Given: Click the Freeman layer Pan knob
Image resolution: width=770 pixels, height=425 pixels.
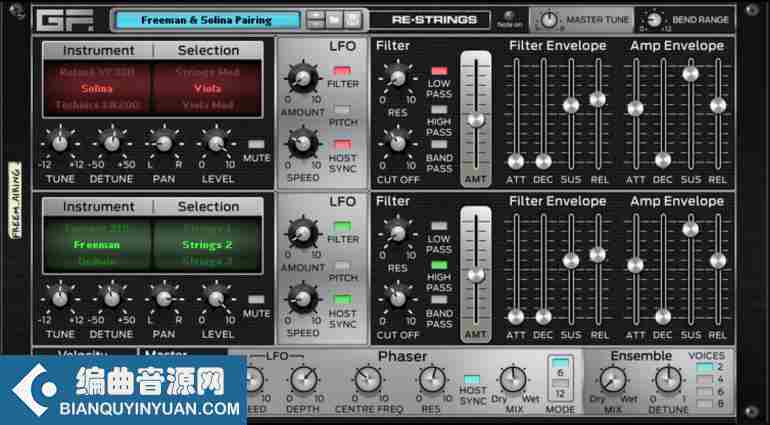Looking at the screenshot, I should [164, 298].
